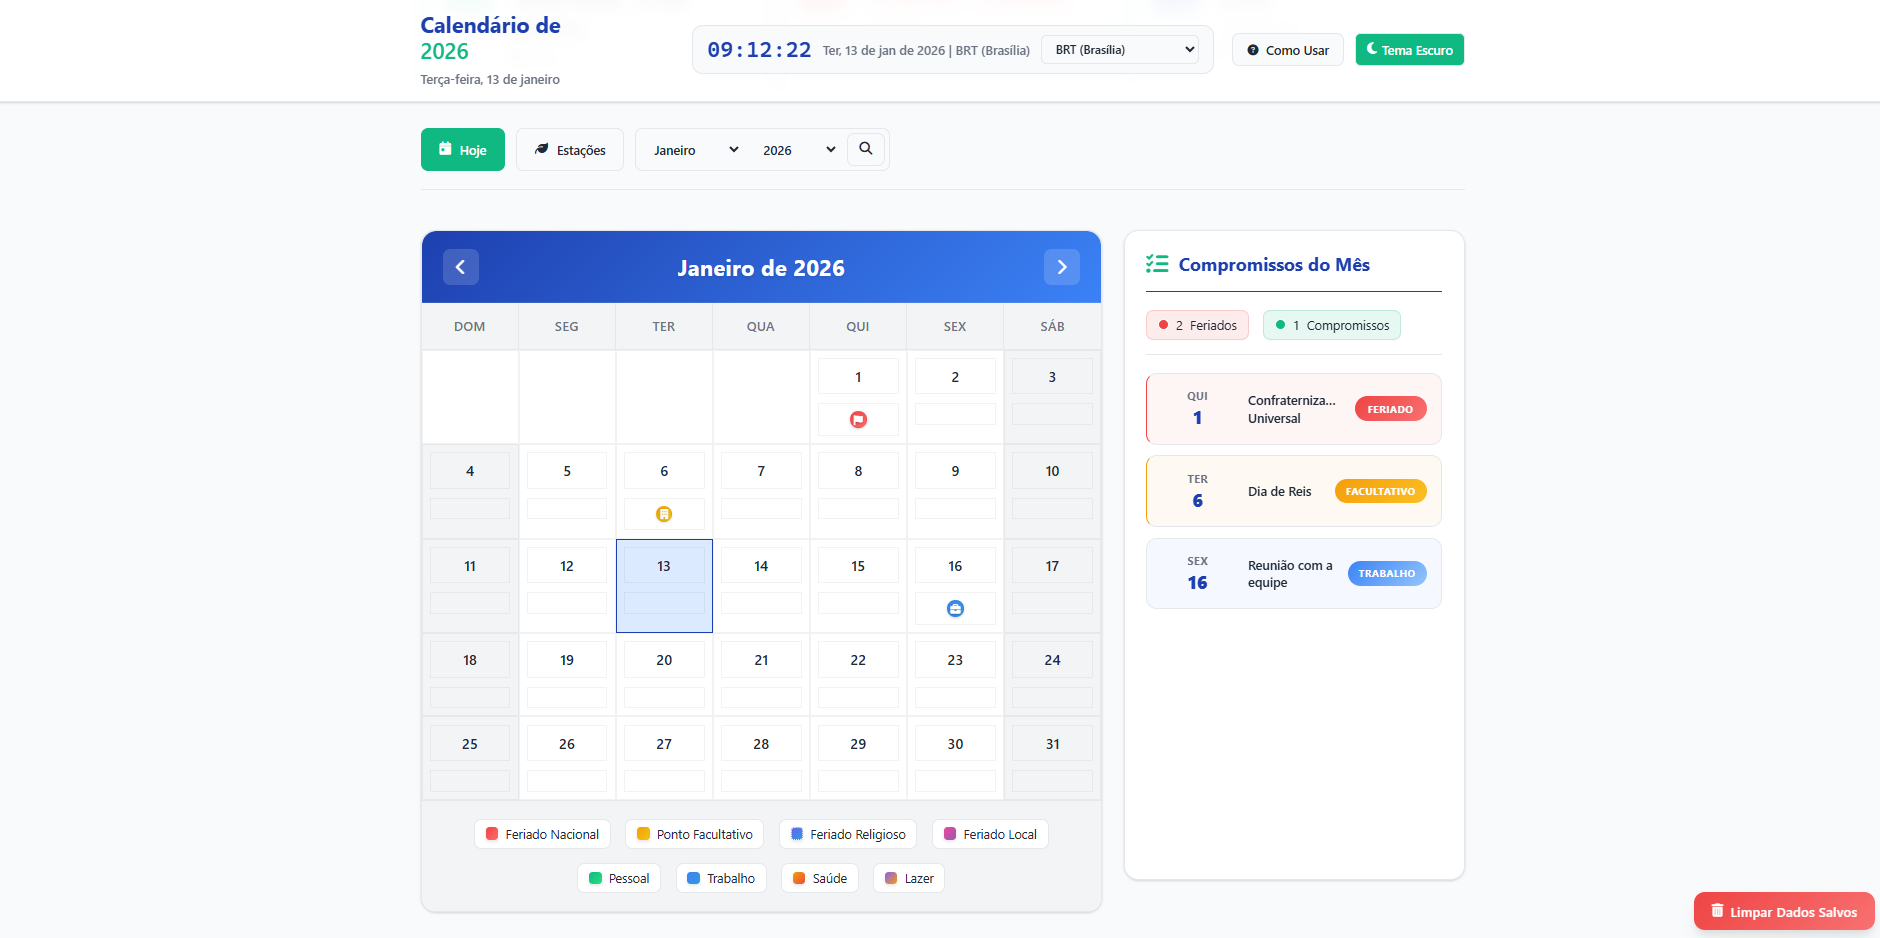Screen dimensions: 1880x938
Task: Click blue work icon on day 16
Action: 955,609
